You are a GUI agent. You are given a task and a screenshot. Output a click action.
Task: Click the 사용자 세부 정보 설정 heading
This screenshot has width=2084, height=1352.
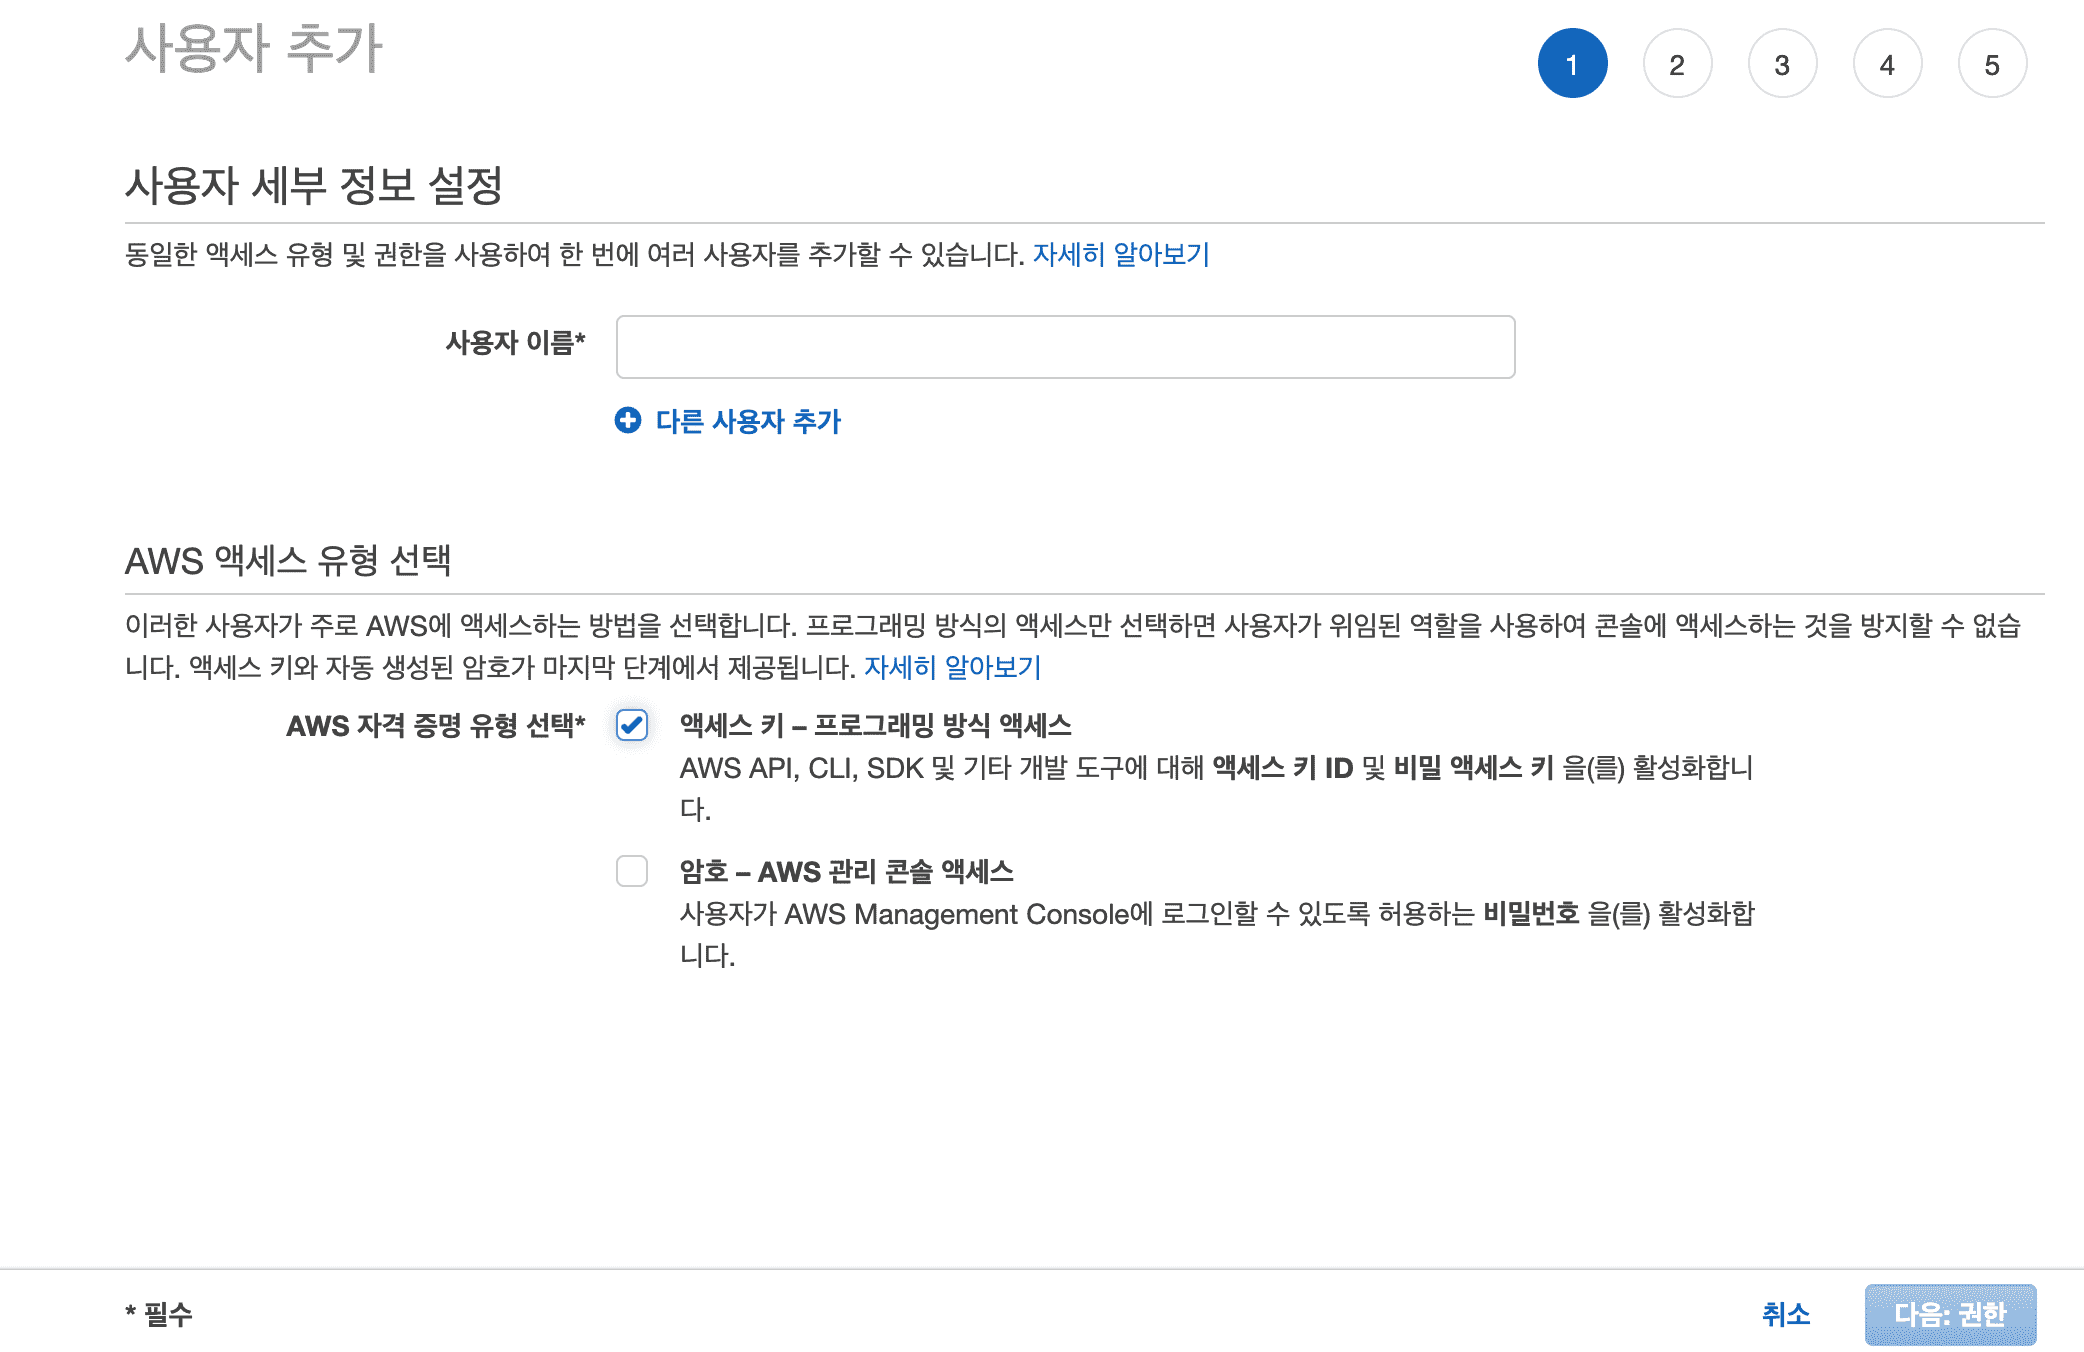[313, 185]
